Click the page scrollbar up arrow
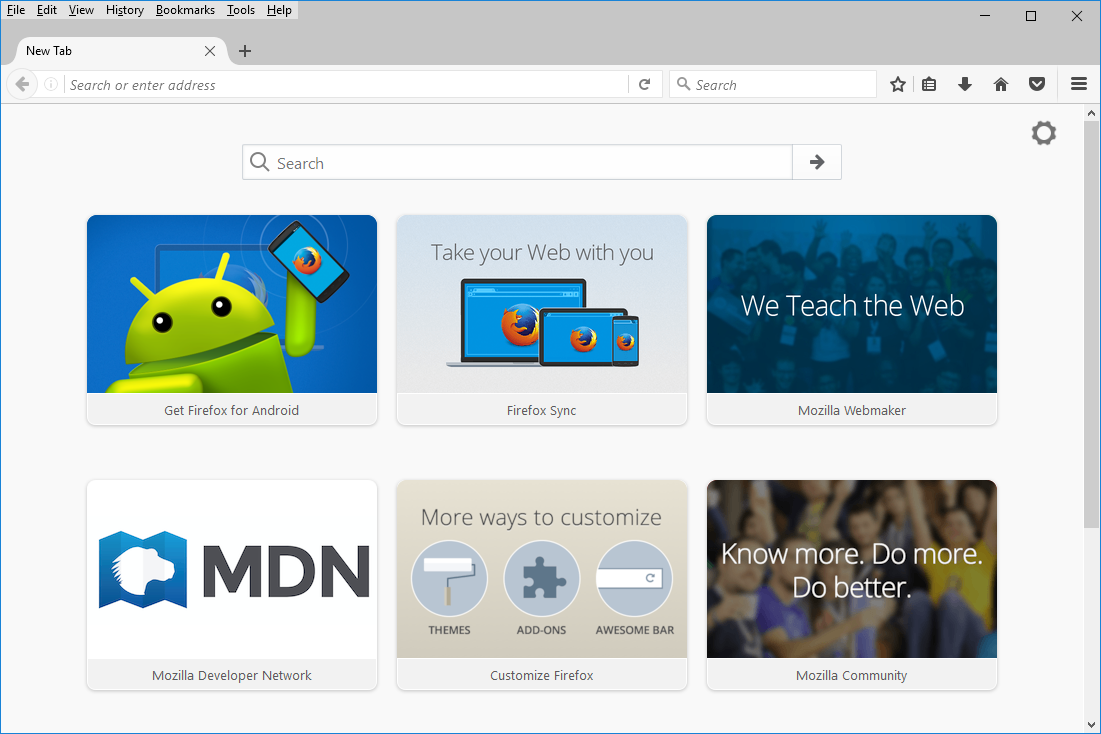This screenshot has height=734, width=1101. (1091, 112)
